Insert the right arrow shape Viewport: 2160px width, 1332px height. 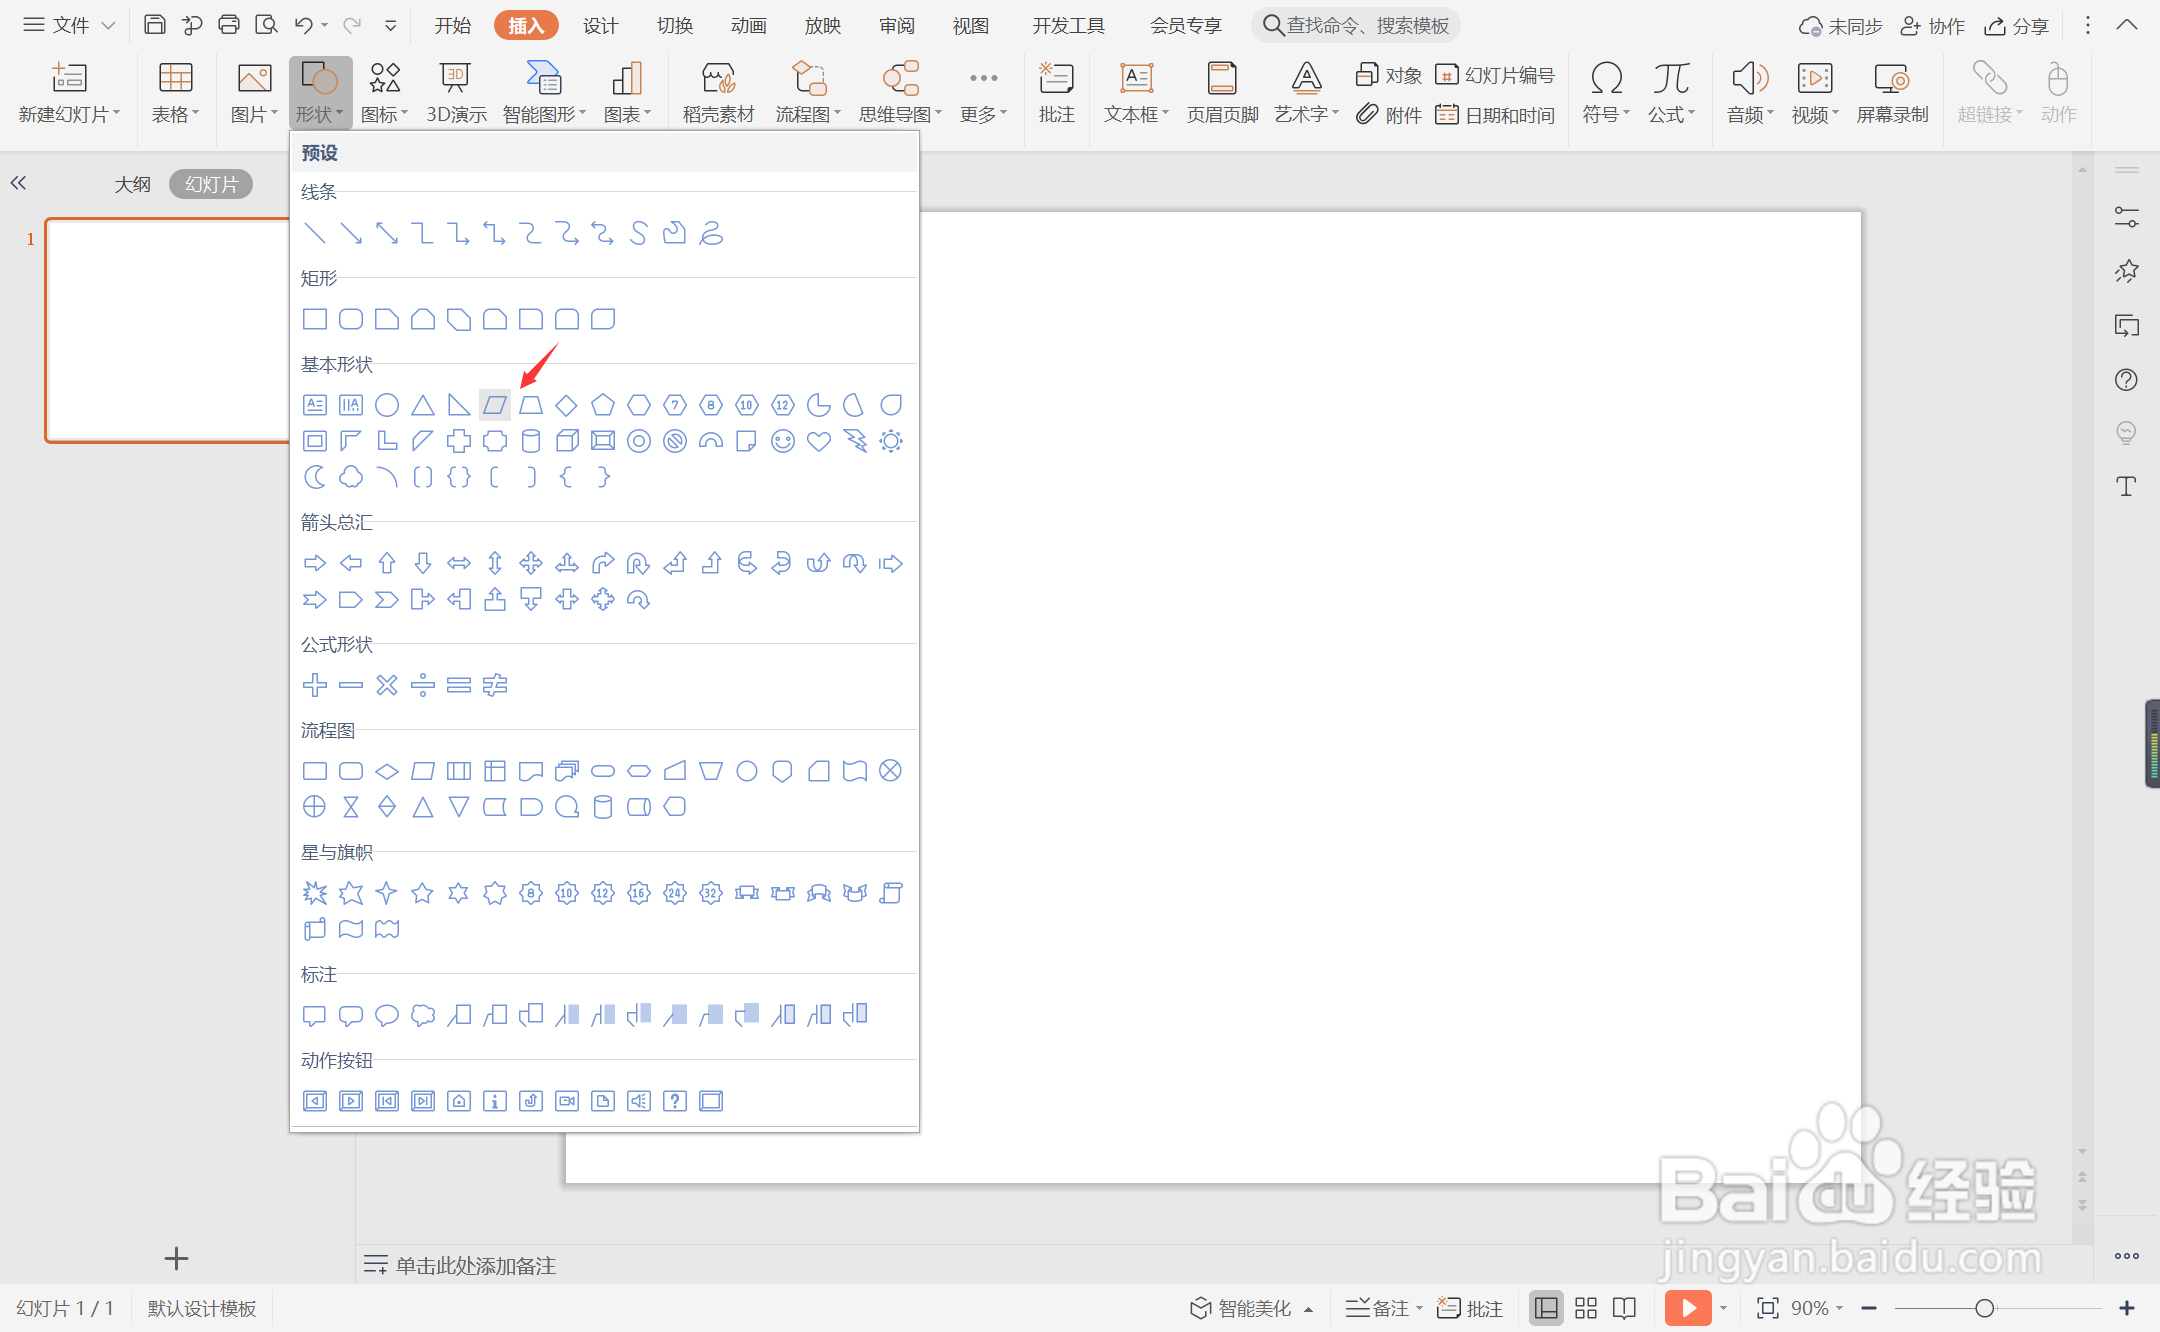(x=315, y=563)
